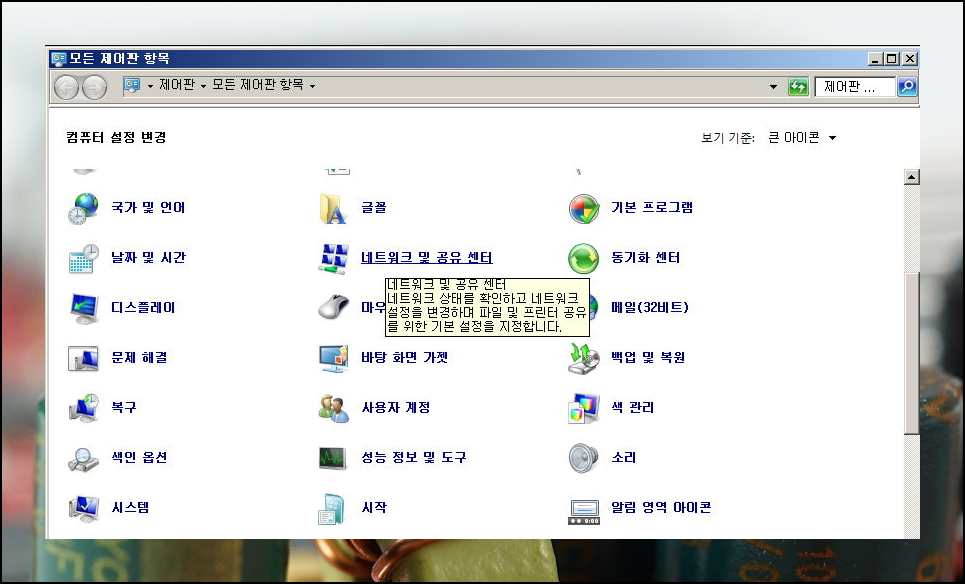
Task: Open the 문제 해결 icon
Action: coord(83,358)
